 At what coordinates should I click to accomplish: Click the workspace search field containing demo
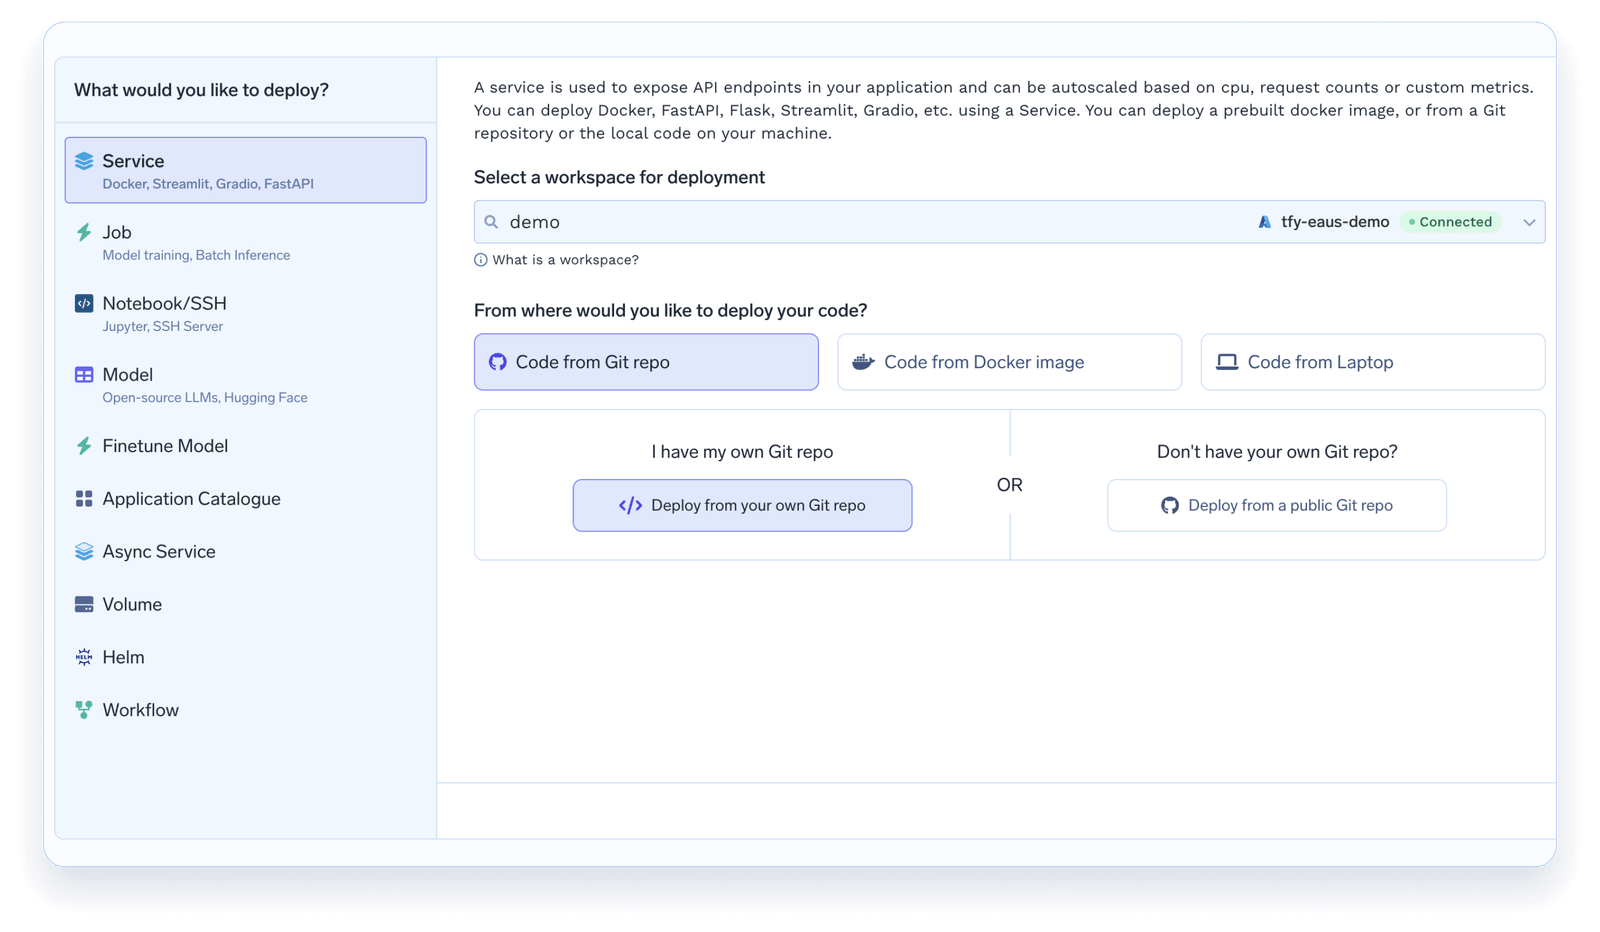tap(700, 222)
